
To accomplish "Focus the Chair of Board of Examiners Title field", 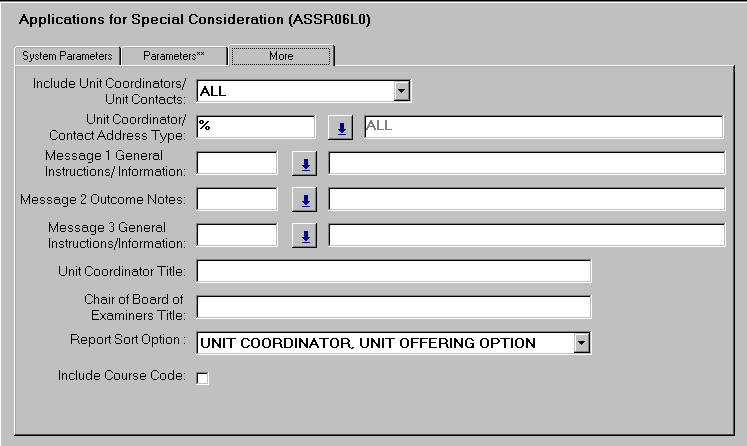I will [394, 307].
